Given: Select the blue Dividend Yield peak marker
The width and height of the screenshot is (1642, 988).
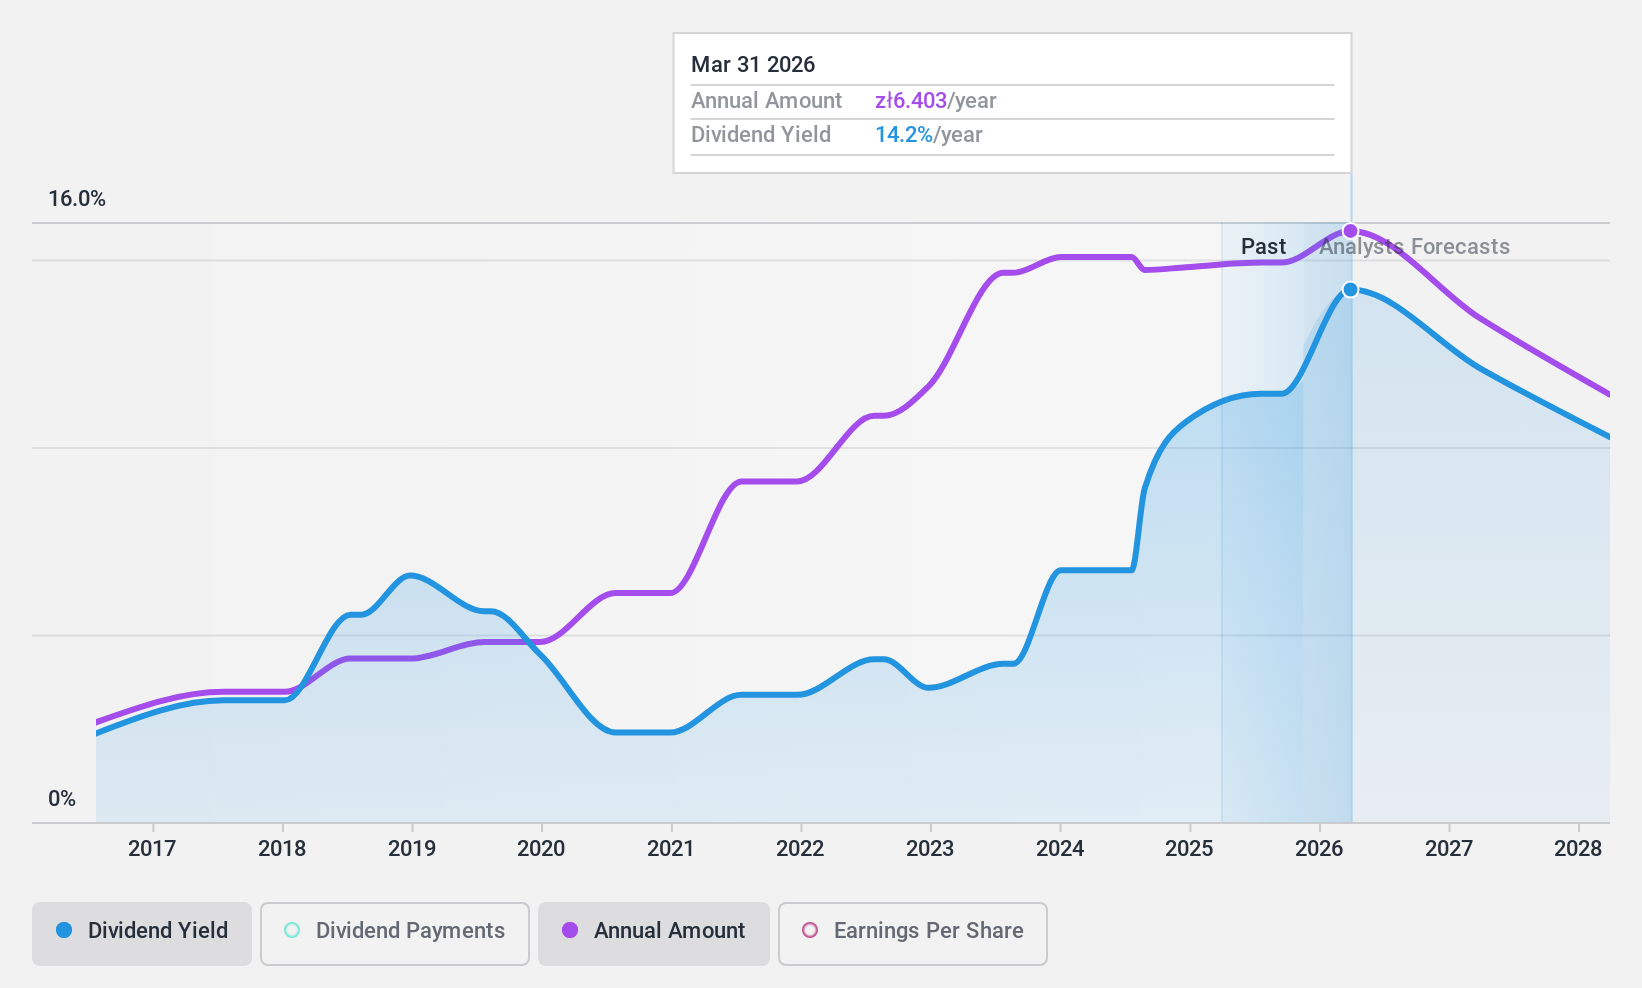Looking at the screenshot, I should click(x=1351, y=289).
